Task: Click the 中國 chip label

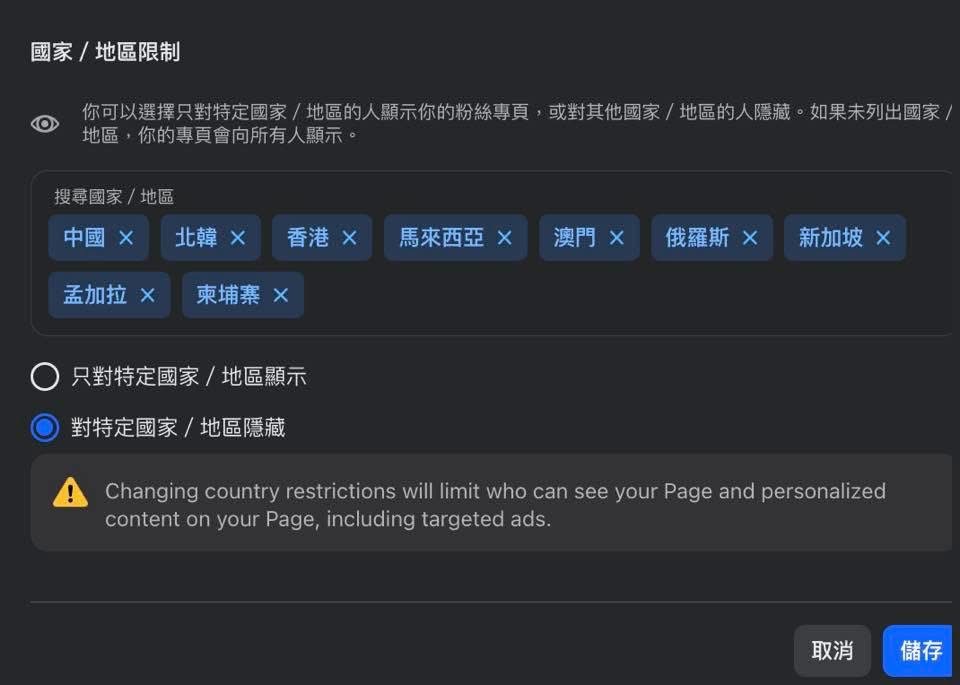Action: tap(84, 238)
